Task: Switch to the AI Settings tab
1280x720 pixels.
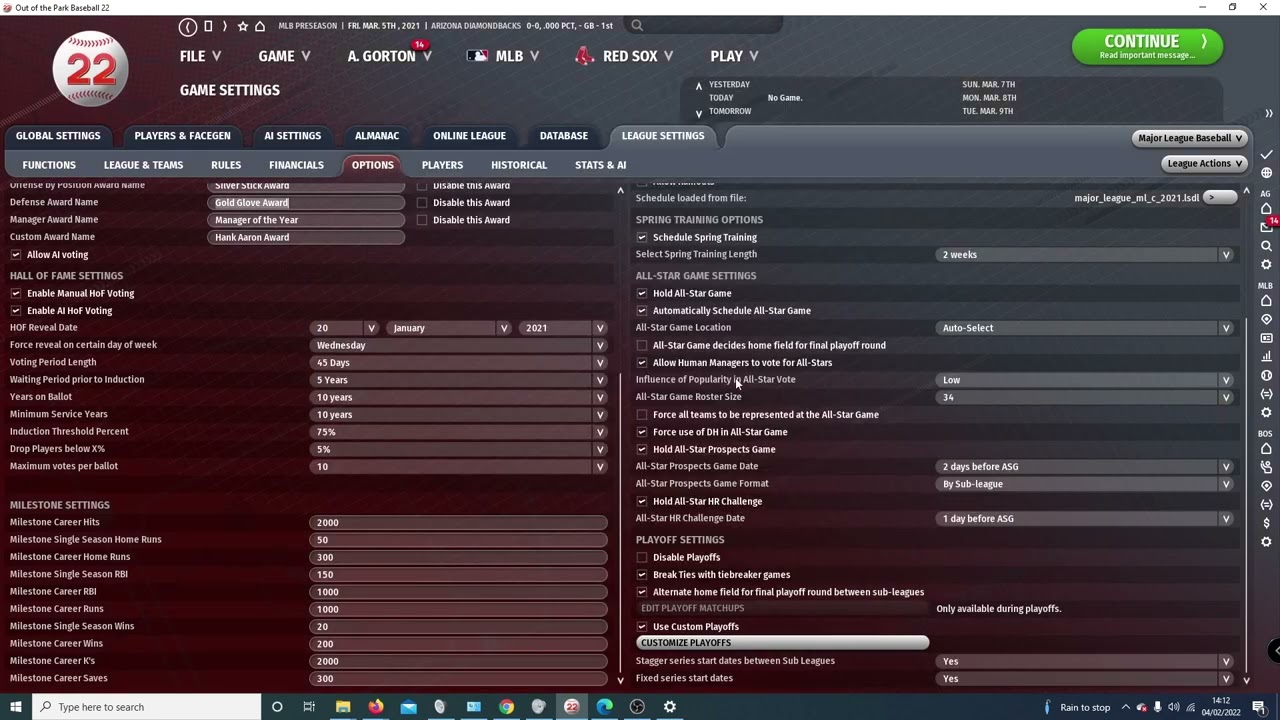Action: pyautogui.click(x=292, y=136)
